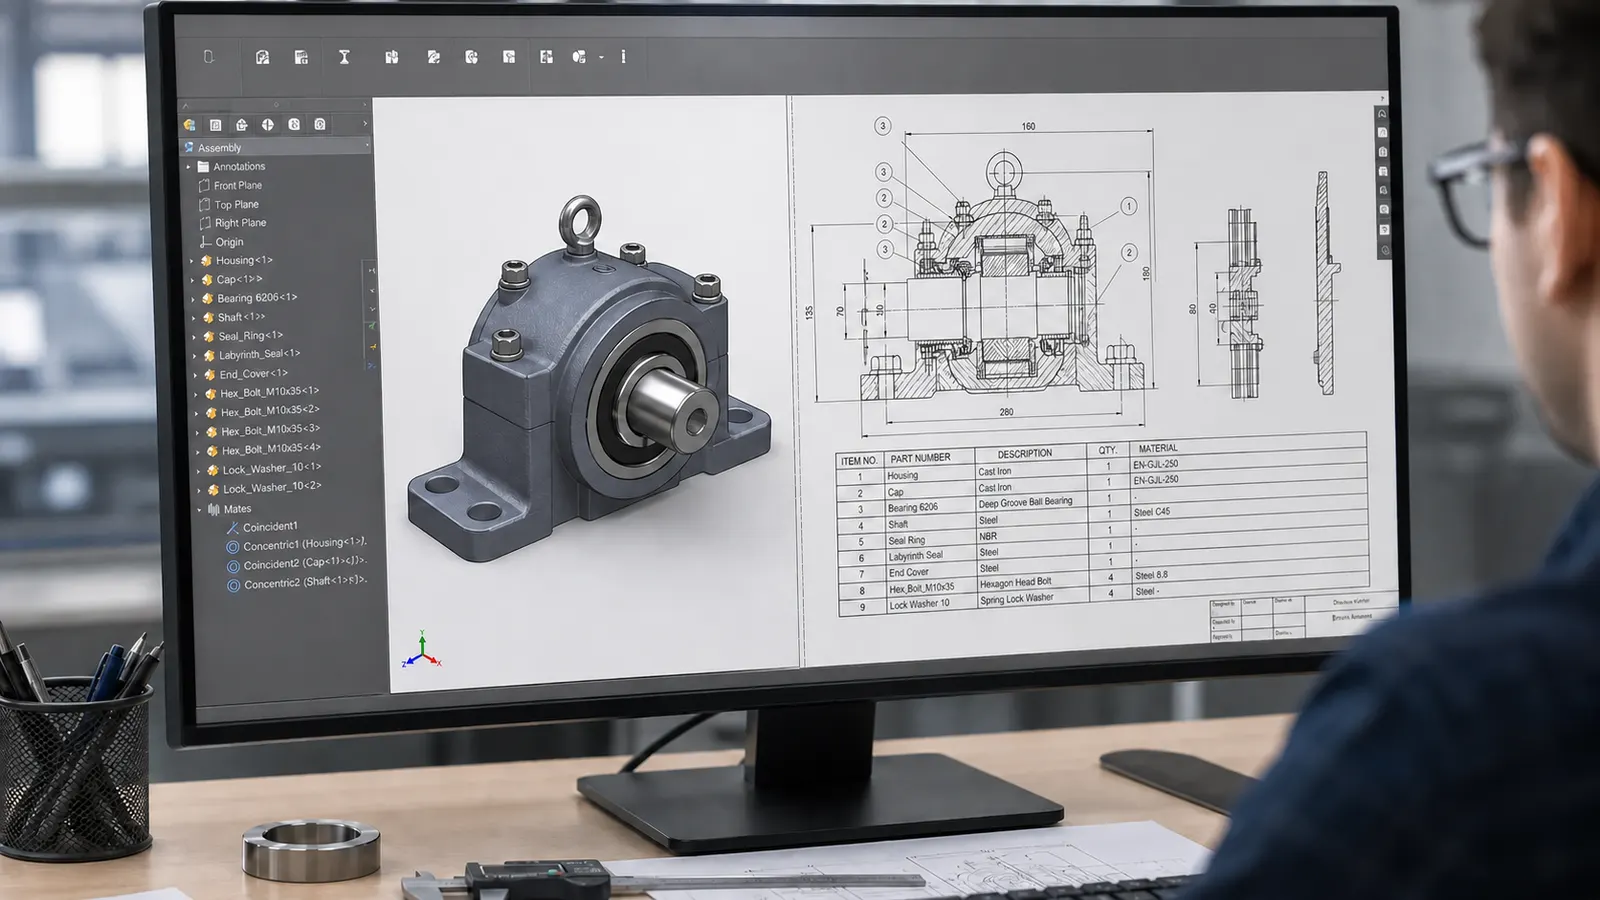This screenshot has height=900, width=1600.
Task: Select the '280' dimension below the section view
Action: tap(1006, 412)
